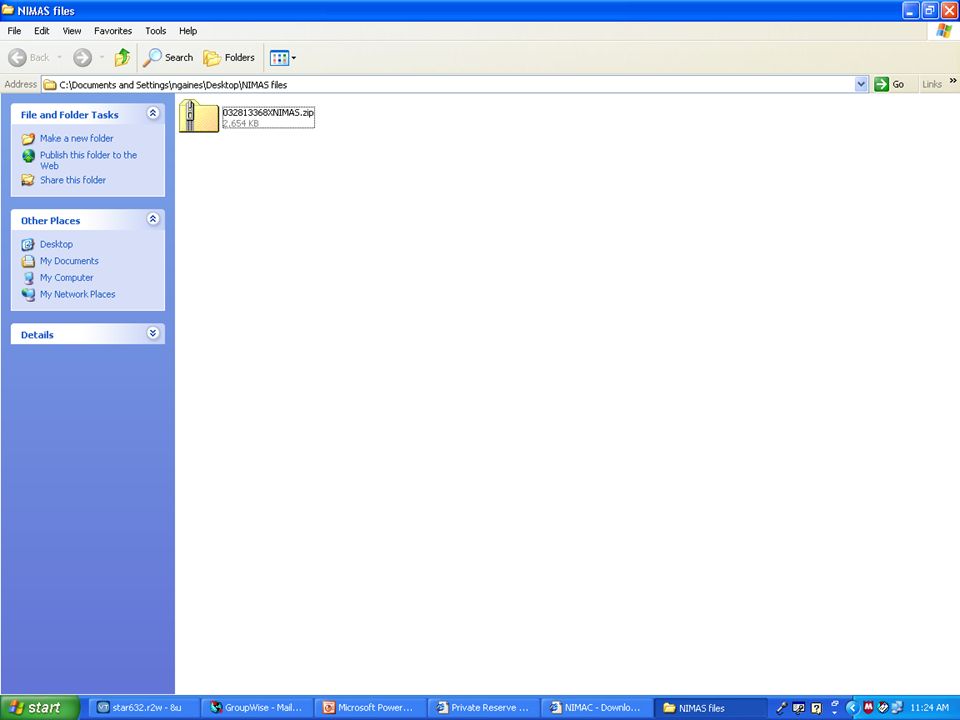Click the Start button
Image resolution: width=960 pixels, height=720 pixels.
(40, 708)
